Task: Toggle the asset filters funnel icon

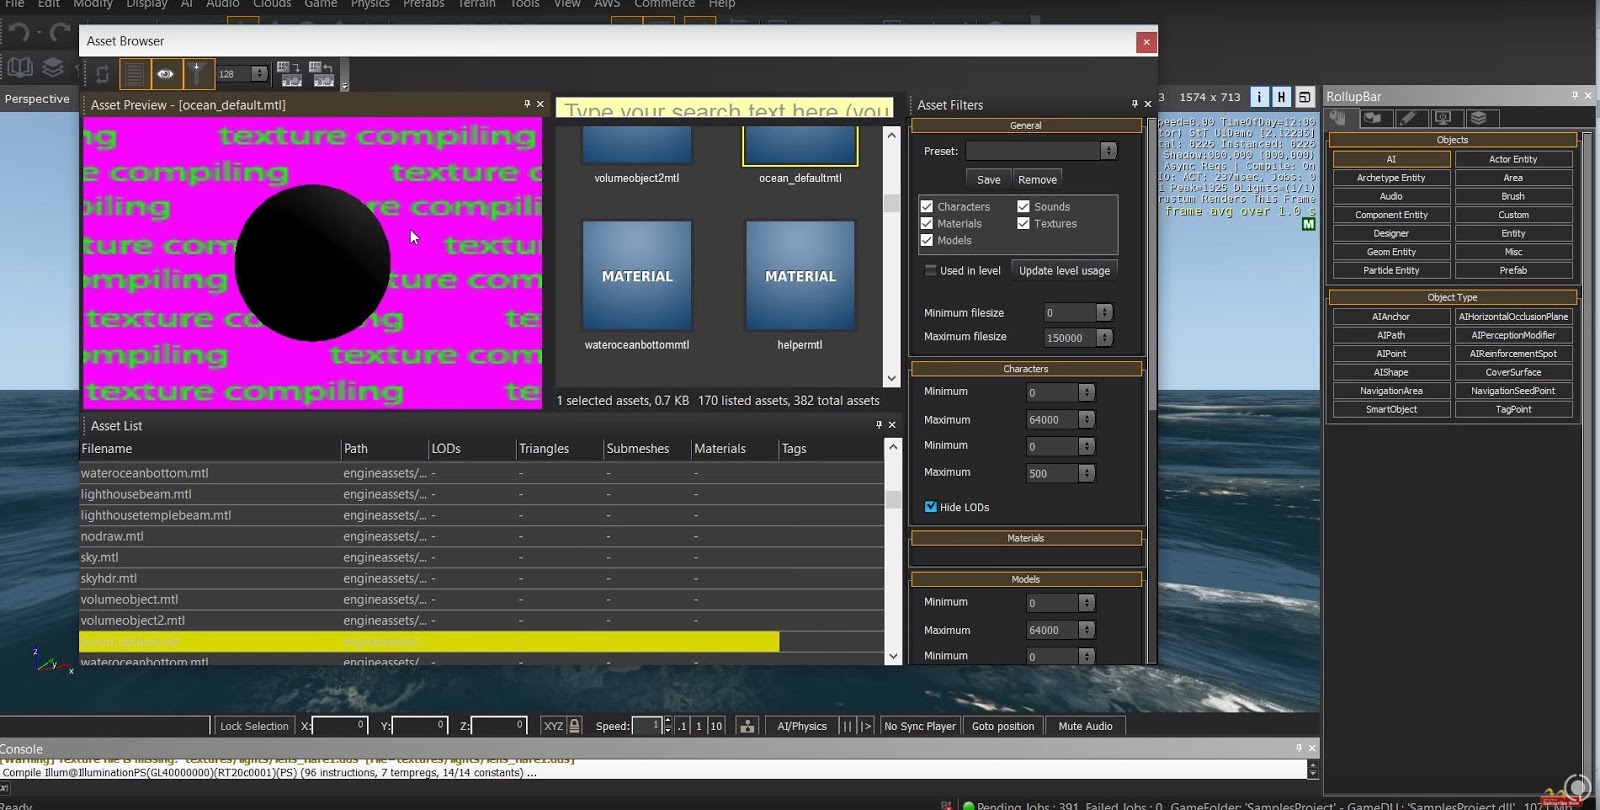Action: click(x=197, y=73)
